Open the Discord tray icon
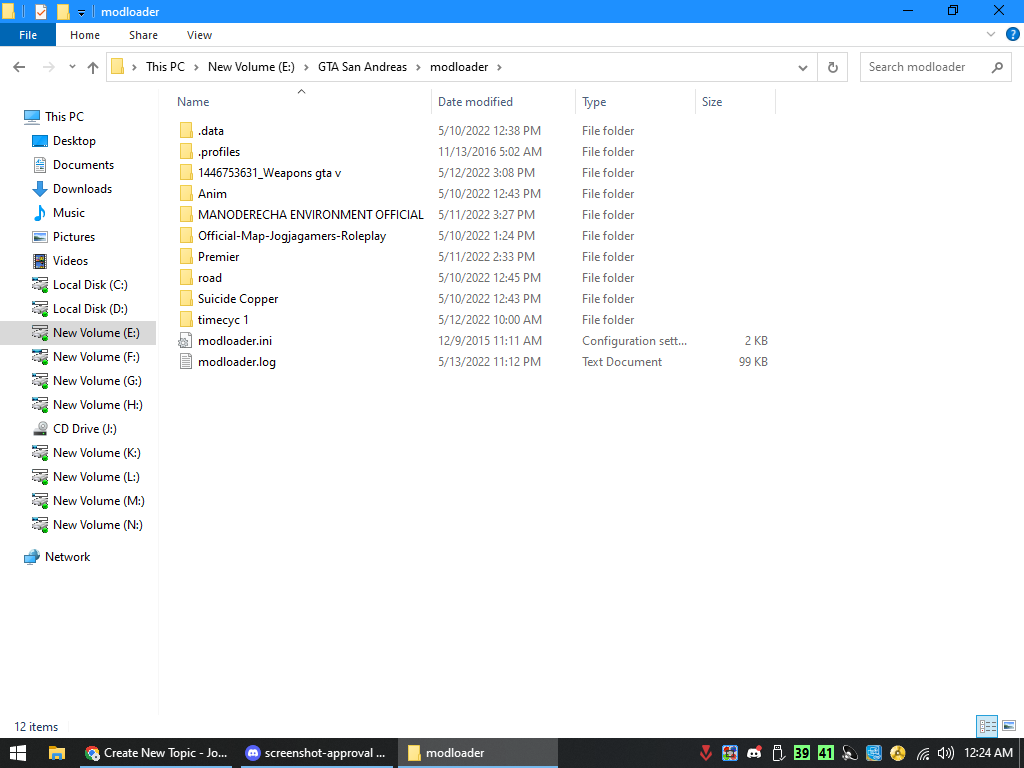Viewport: 1024px width, 768px height. point(754,753)
